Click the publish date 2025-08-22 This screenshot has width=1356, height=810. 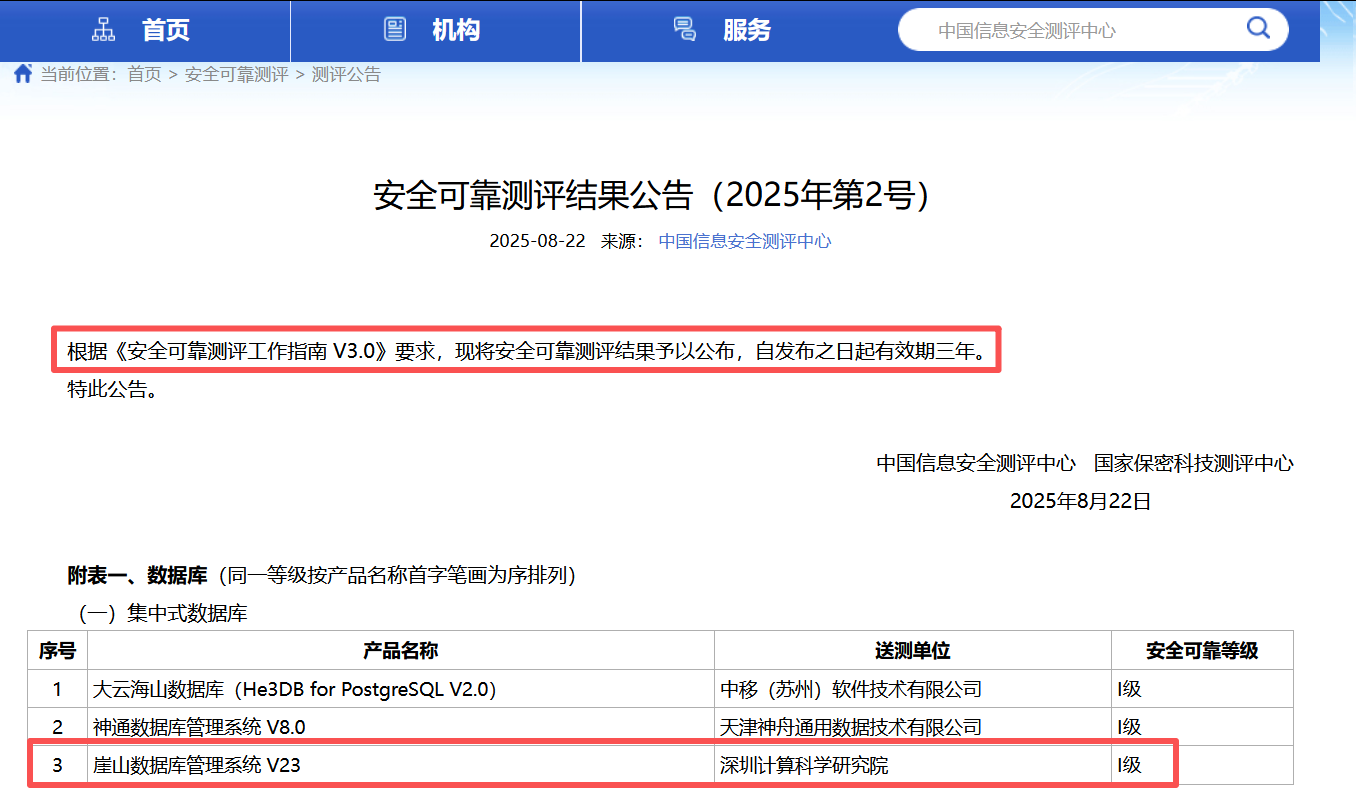click(539, 240)
